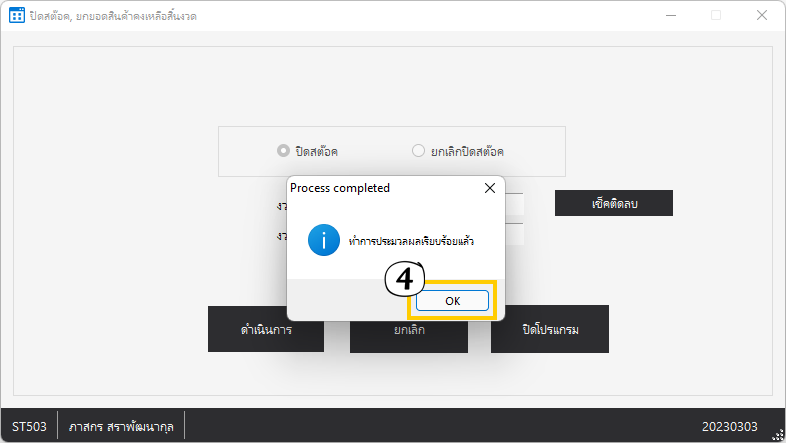Click the ST503 code in status bar
This screenshot has width=786, height=443.
28,427
